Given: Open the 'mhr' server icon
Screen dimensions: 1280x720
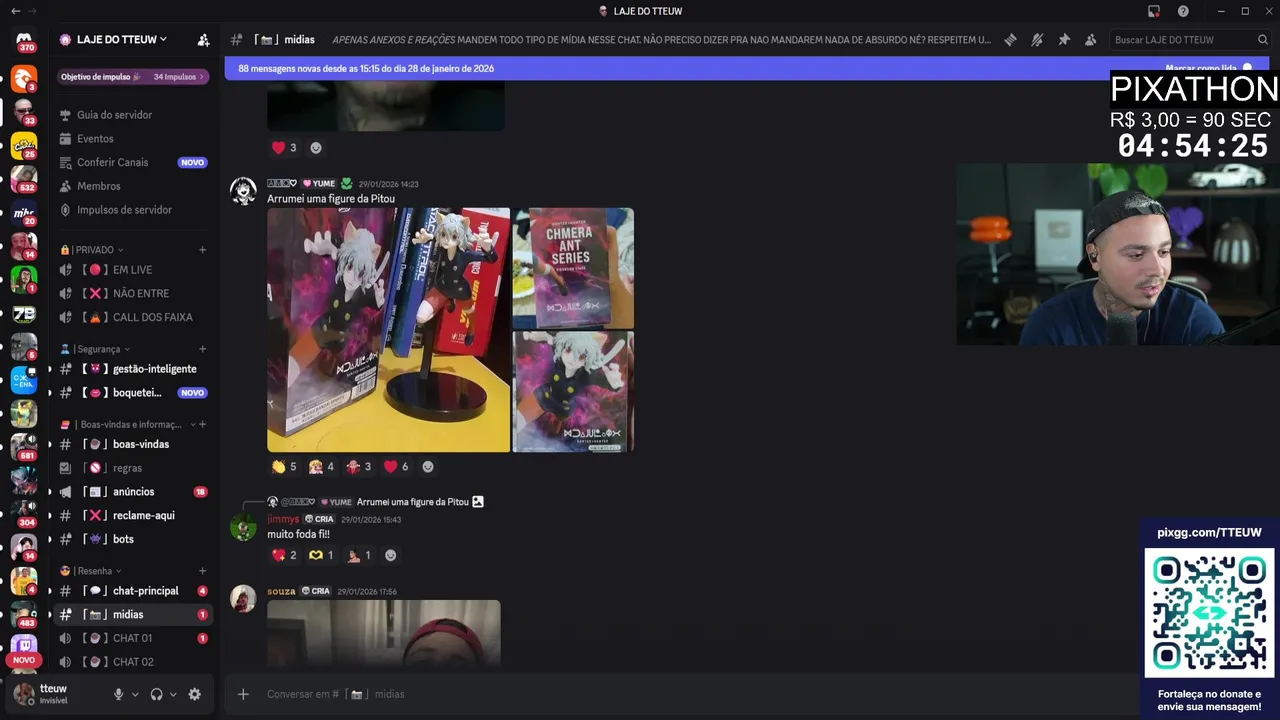Looking at the screenshot, I should click(24, 213).
